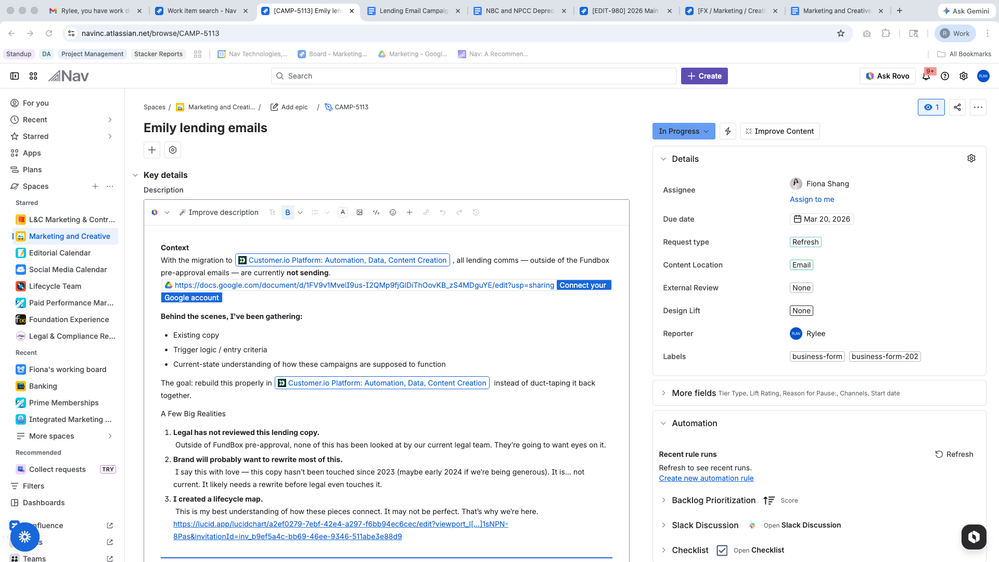Toggle the sidebar collapse icon
The width and height of the screenshot is (999, 562).
click(14, 76)
